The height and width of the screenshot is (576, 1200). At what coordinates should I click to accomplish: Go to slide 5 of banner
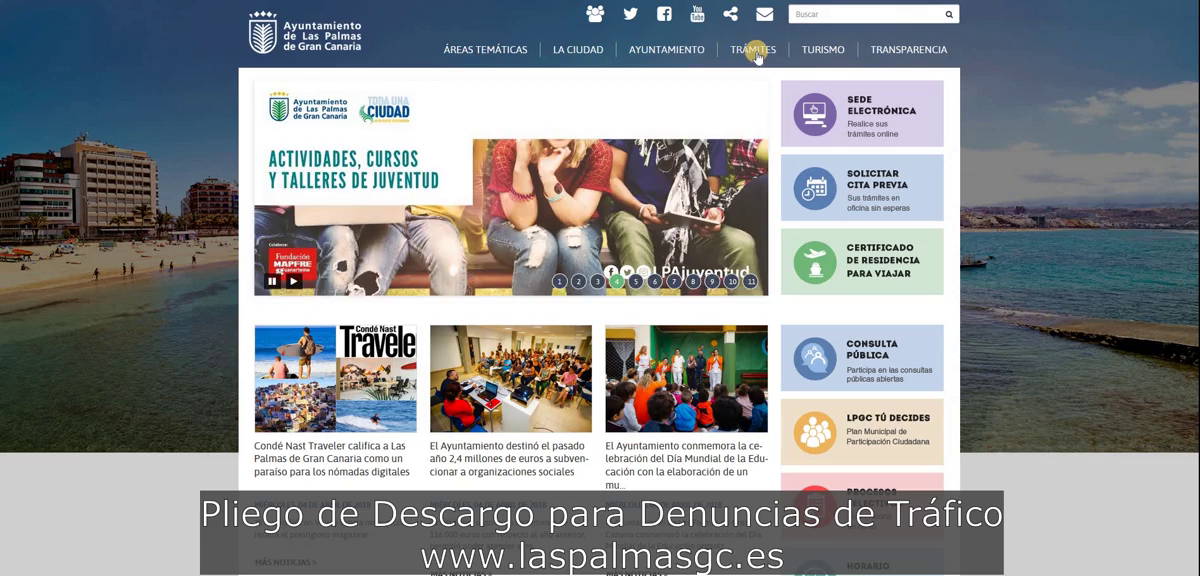coord(636,282)
